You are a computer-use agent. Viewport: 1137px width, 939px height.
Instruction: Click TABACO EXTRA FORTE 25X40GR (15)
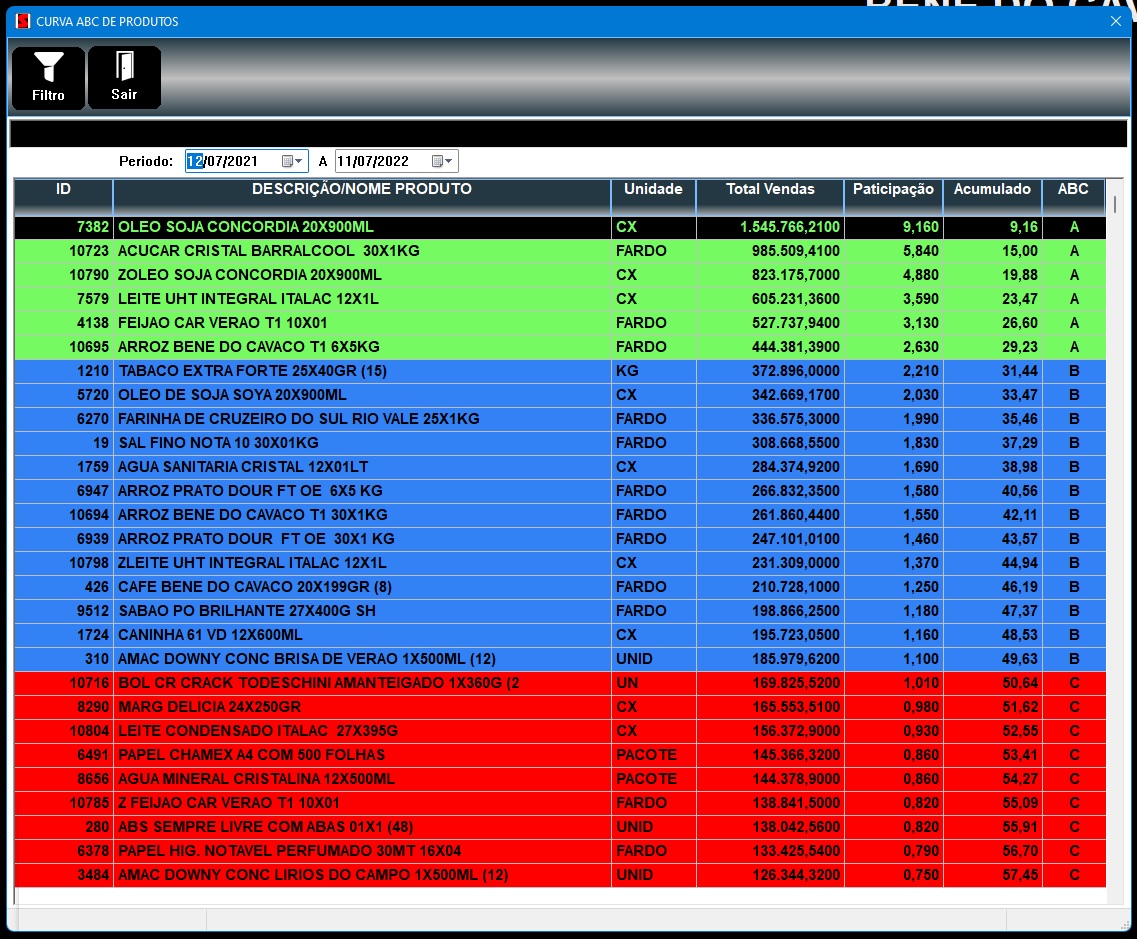560,371
